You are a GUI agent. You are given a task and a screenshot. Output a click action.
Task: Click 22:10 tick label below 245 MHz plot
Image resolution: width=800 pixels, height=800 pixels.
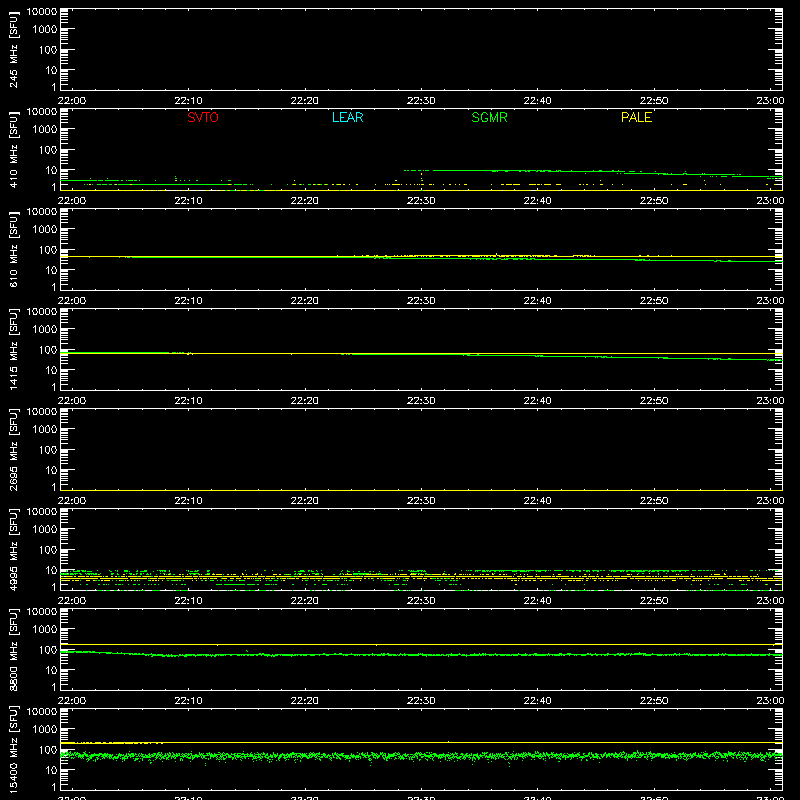click(x=188, y=101)
